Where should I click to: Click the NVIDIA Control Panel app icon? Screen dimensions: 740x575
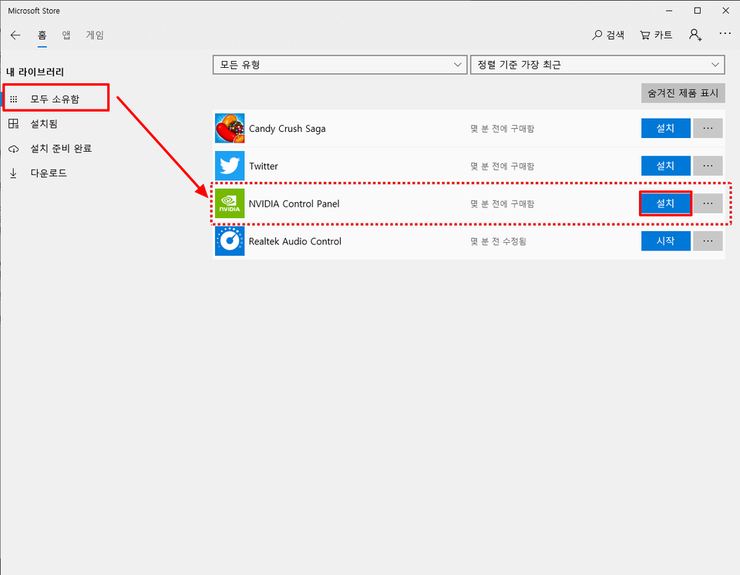point(230,203)
